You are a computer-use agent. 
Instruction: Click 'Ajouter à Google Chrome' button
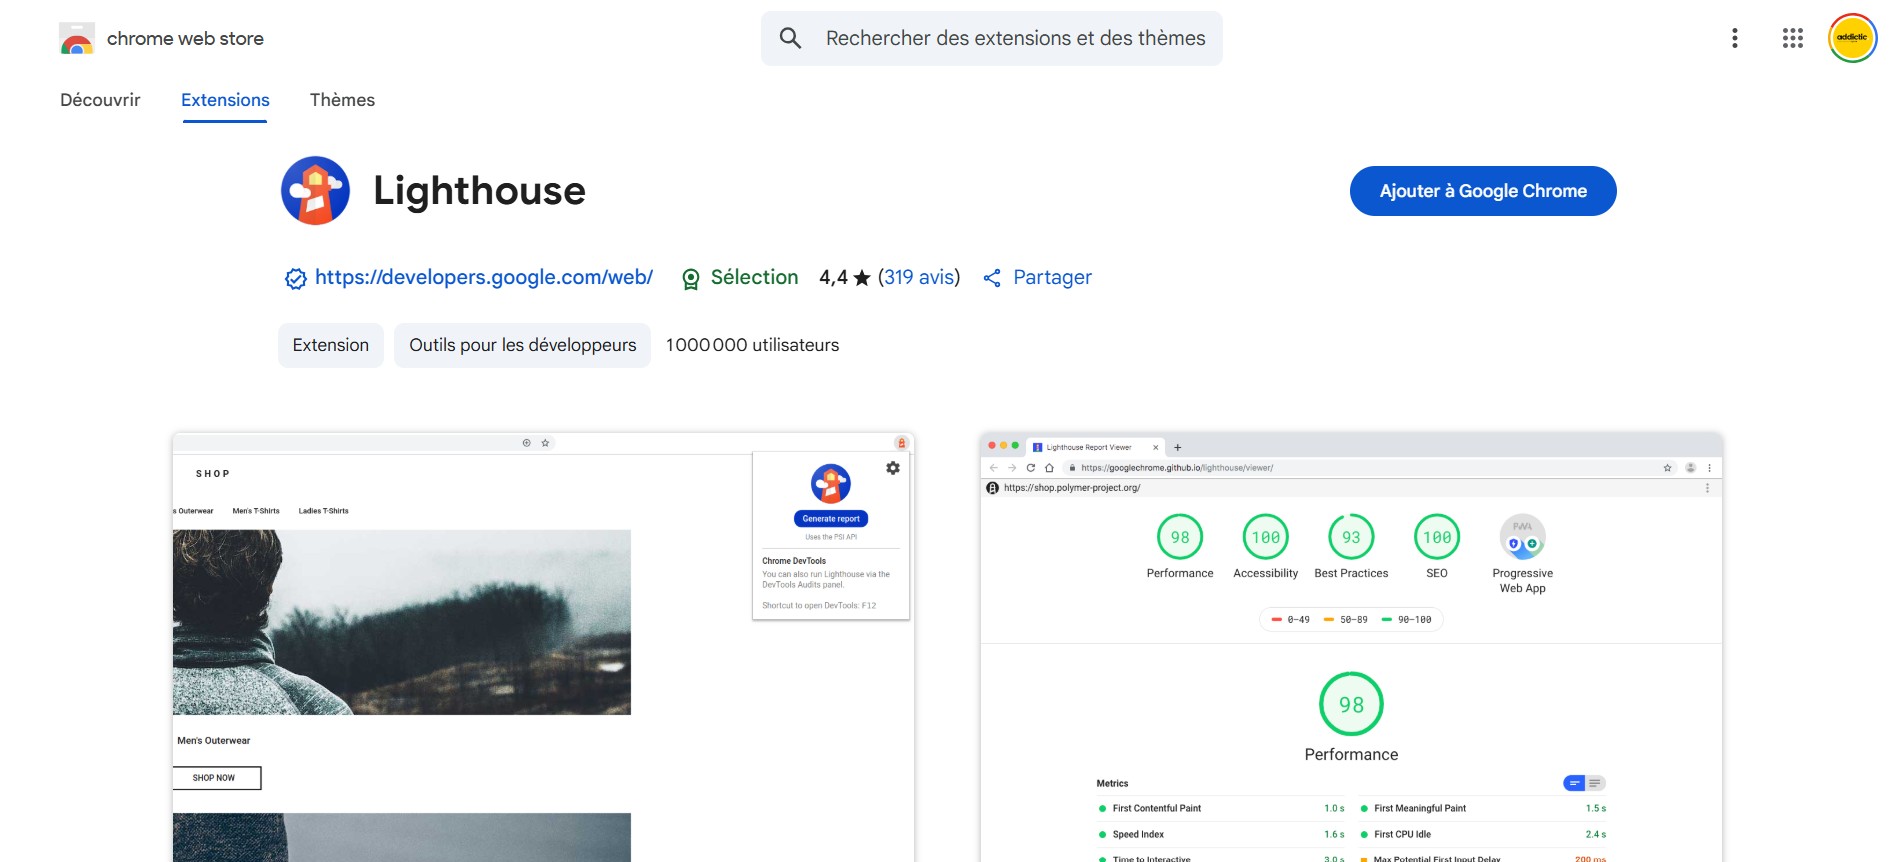point(1483,191)
